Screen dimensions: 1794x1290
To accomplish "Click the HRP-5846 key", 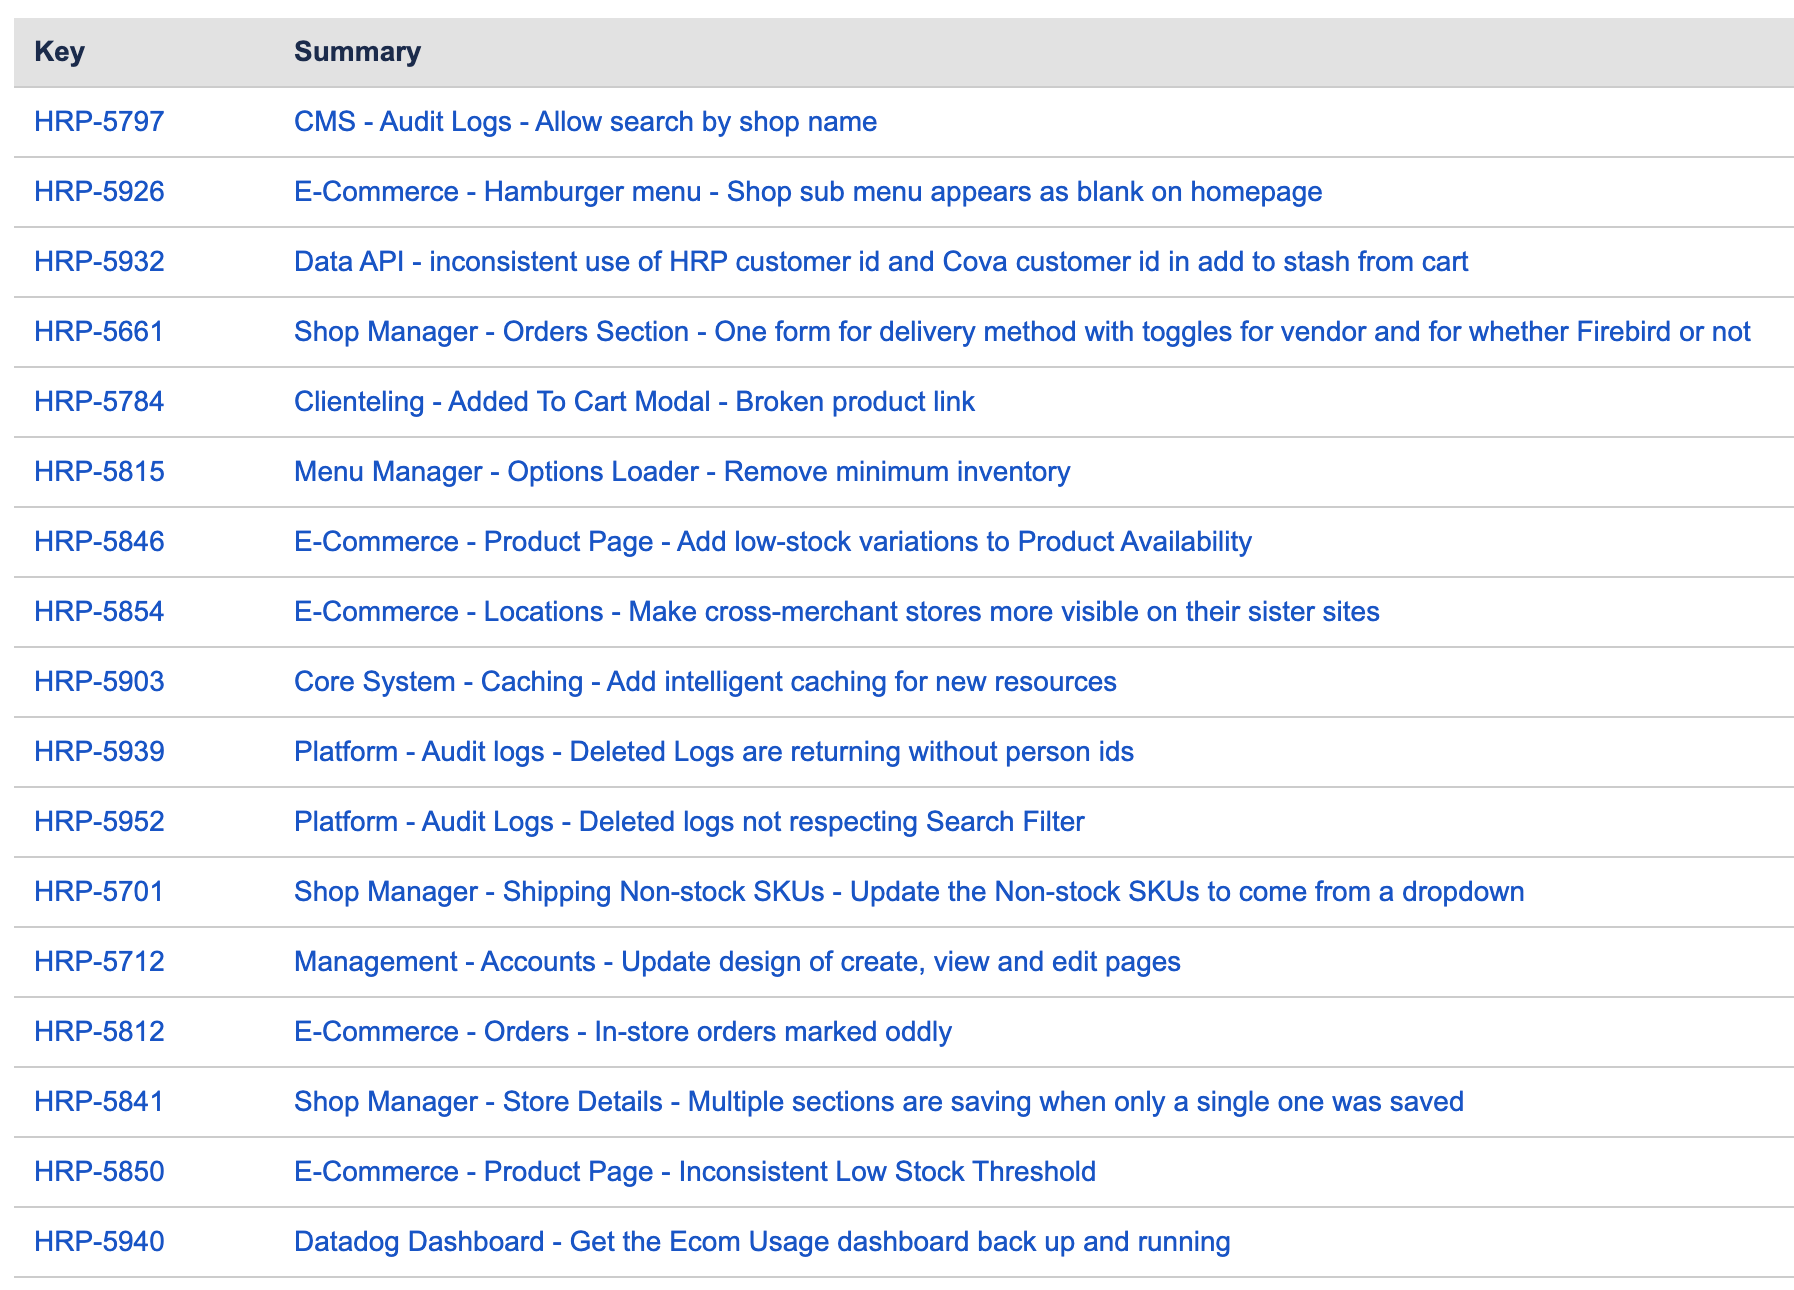I will click(x=99, y=542).
